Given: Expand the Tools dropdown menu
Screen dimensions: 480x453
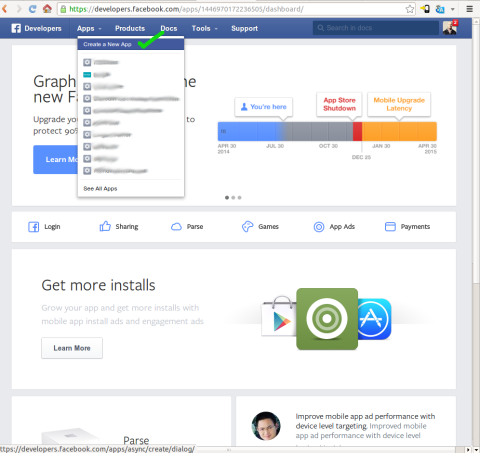Looking at the screenshot, I should click(204, 29).
